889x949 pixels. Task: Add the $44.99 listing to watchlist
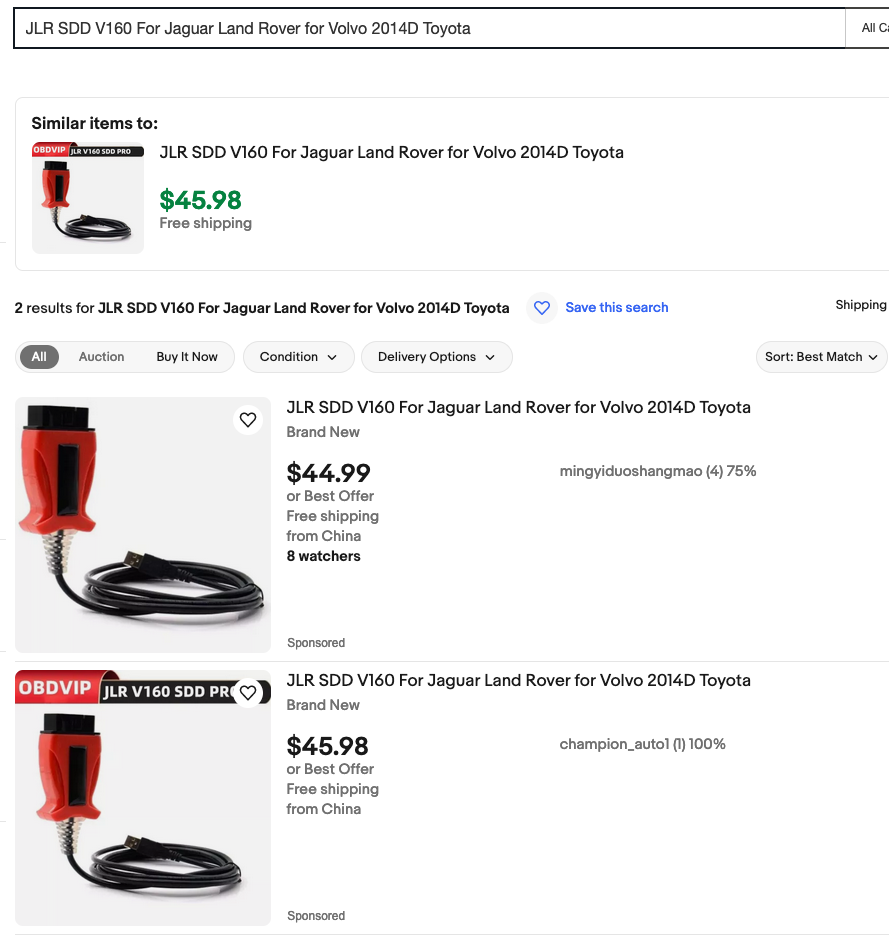(x=248, y=420)
